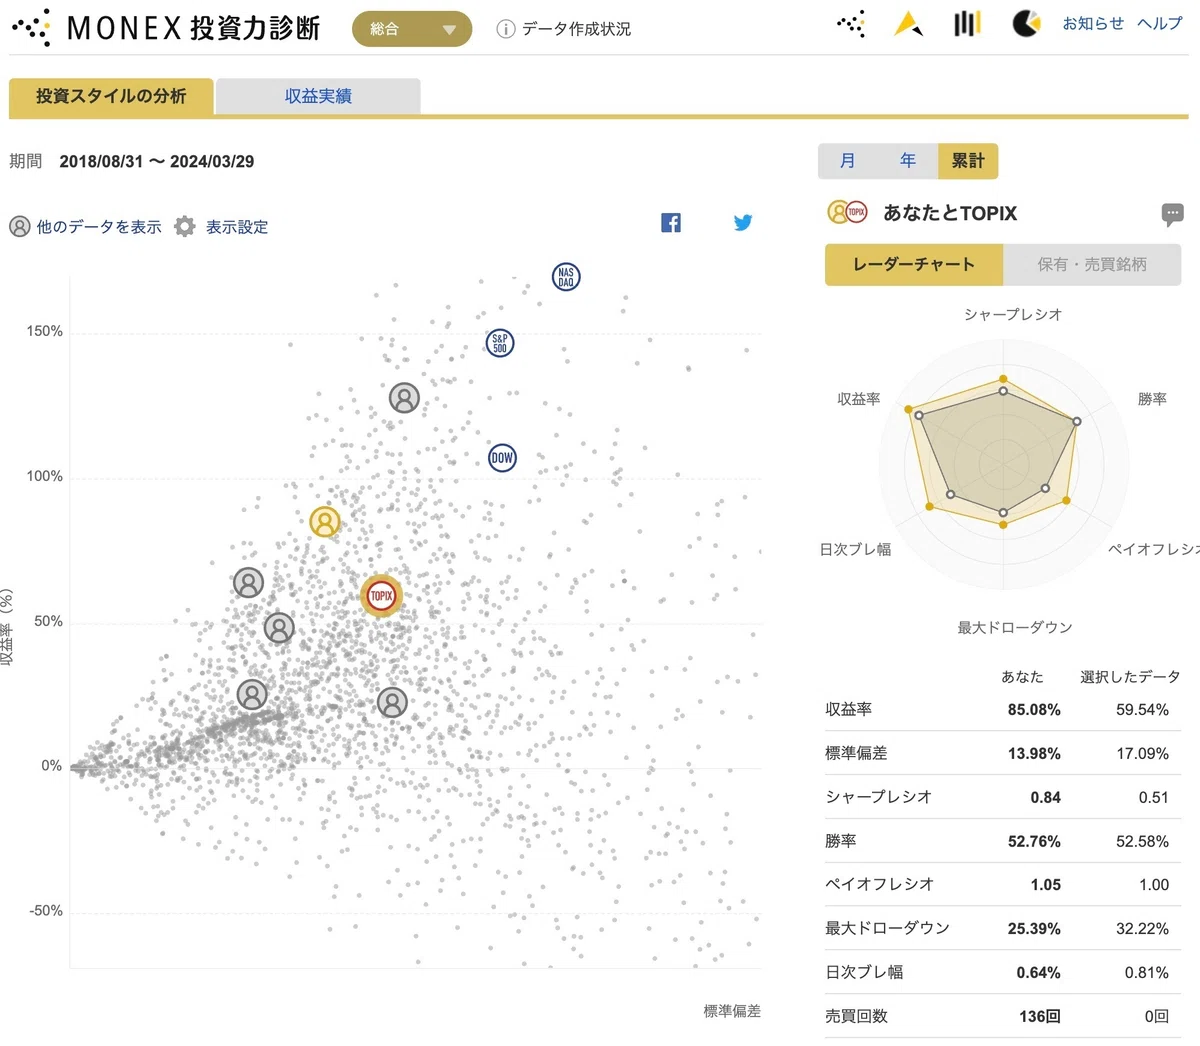Switch the period toggle to 月
Viewport: 1200px width, 1046px height.
[x=848, y=161]
